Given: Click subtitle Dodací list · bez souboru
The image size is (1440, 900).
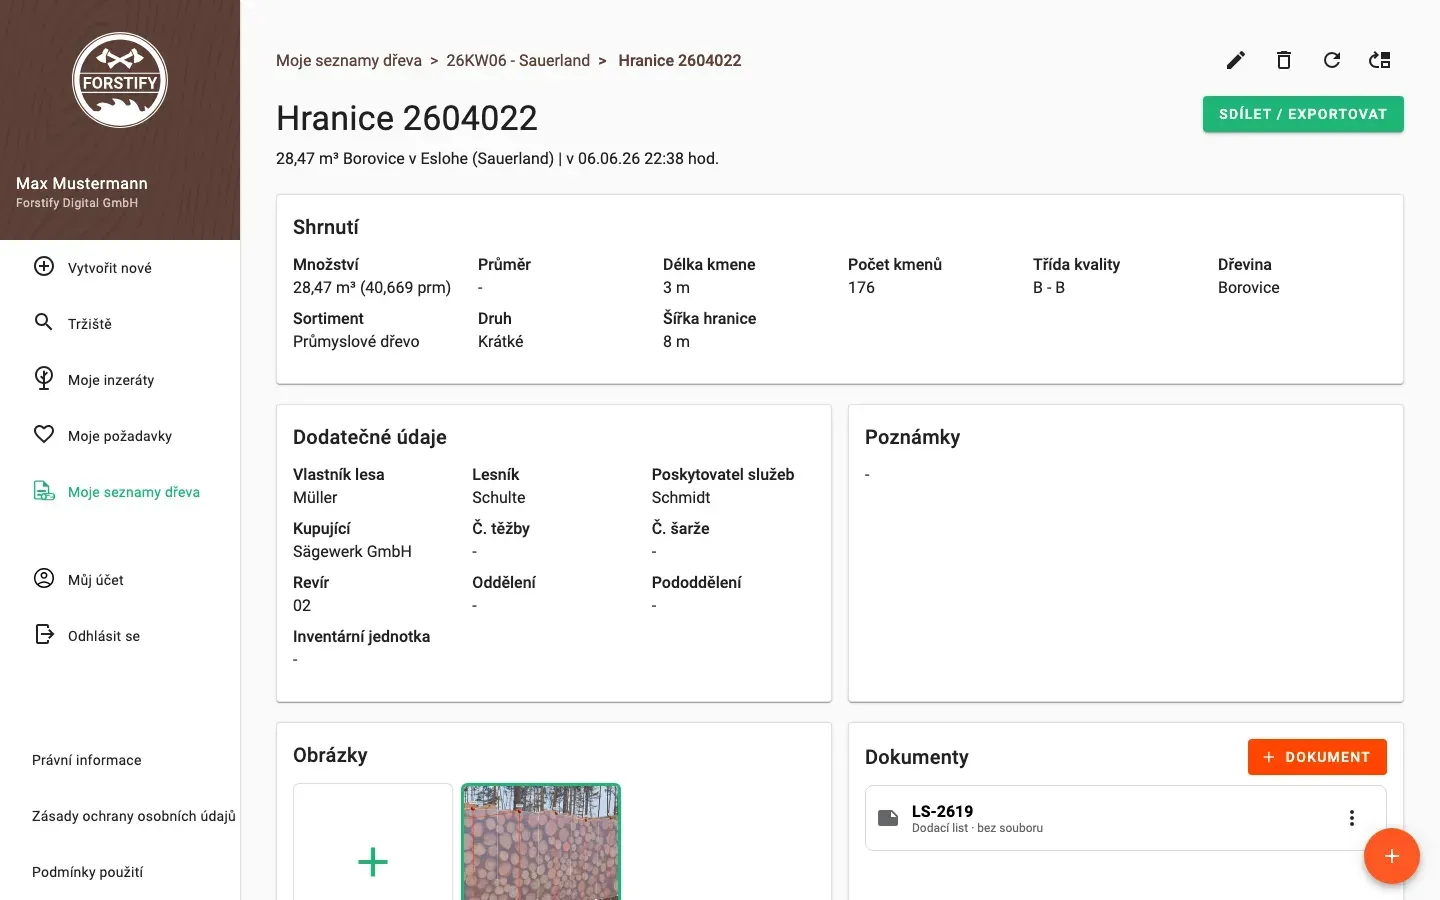Looking at the screenshot, I should 977,828.
